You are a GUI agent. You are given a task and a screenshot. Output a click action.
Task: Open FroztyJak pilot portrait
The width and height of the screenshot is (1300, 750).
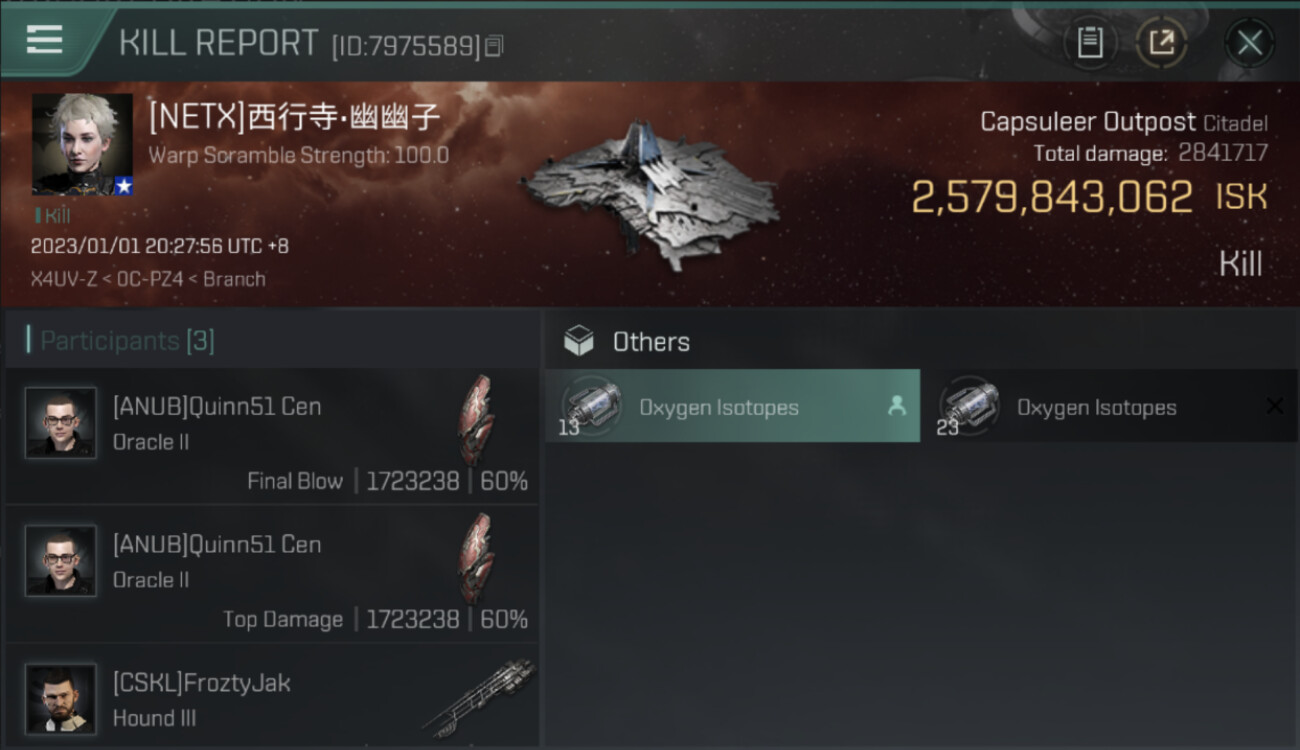tap(60, 698)
